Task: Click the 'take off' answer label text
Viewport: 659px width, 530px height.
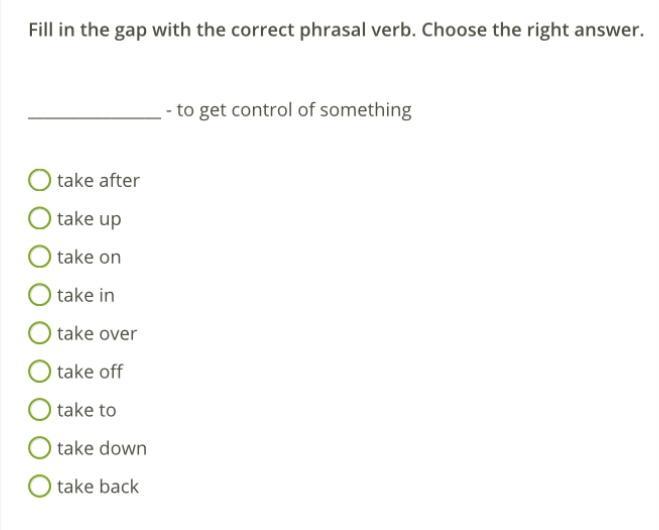Action: click(90, 372)
